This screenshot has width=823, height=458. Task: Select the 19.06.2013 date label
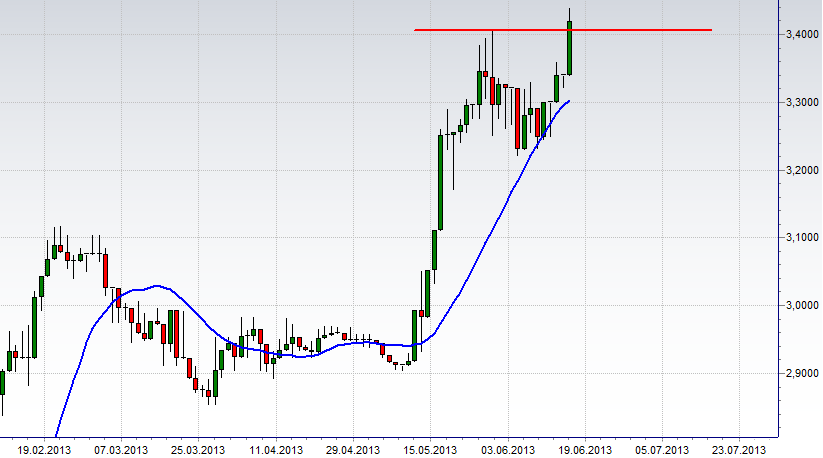585,450
